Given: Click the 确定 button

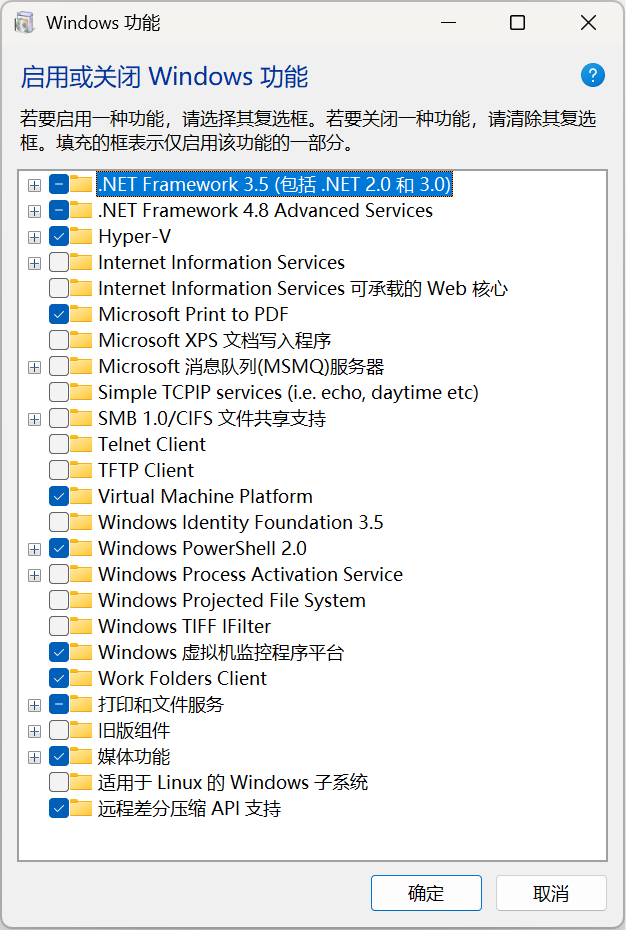Looking at the screenshot, I should pyautogui.click(x=426, y=893).
